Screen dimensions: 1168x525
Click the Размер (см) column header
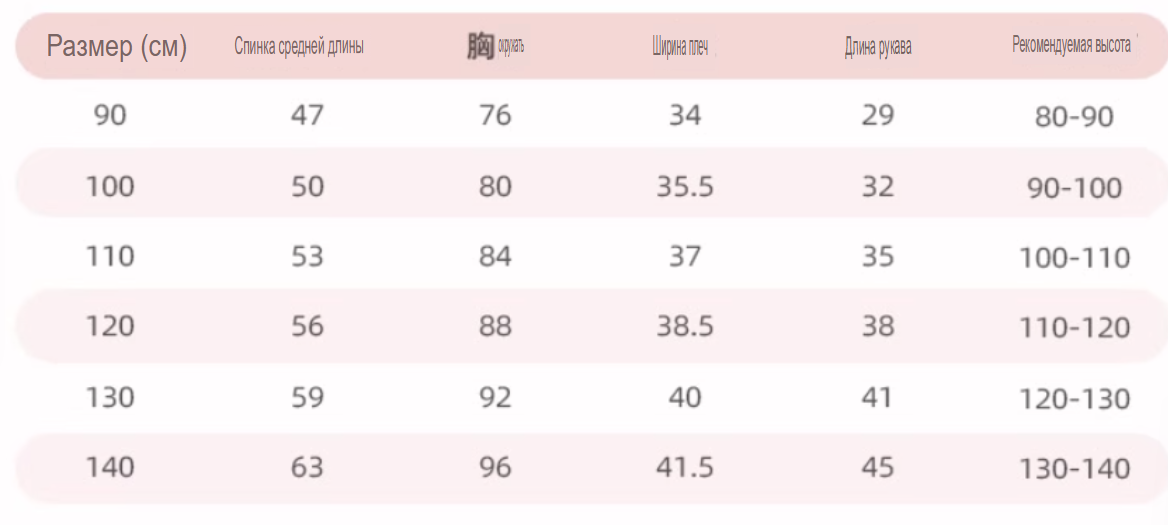(x=117, y=48)
